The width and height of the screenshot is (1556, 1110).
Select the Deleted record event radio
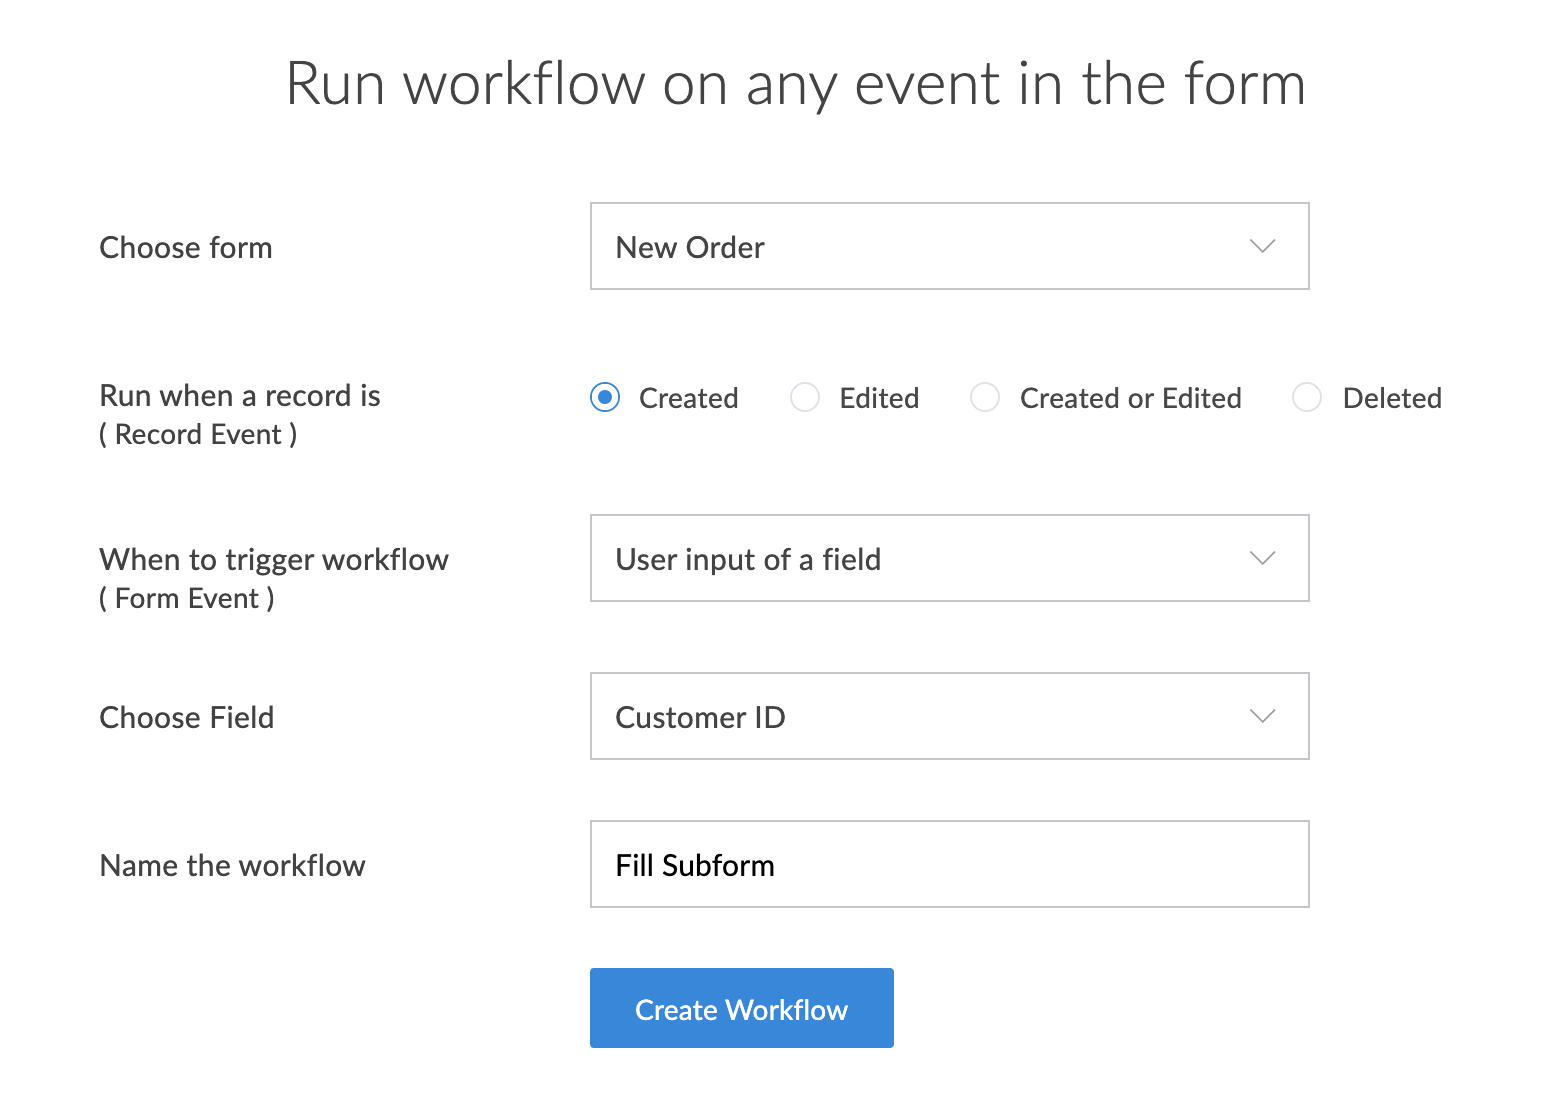1307,398
